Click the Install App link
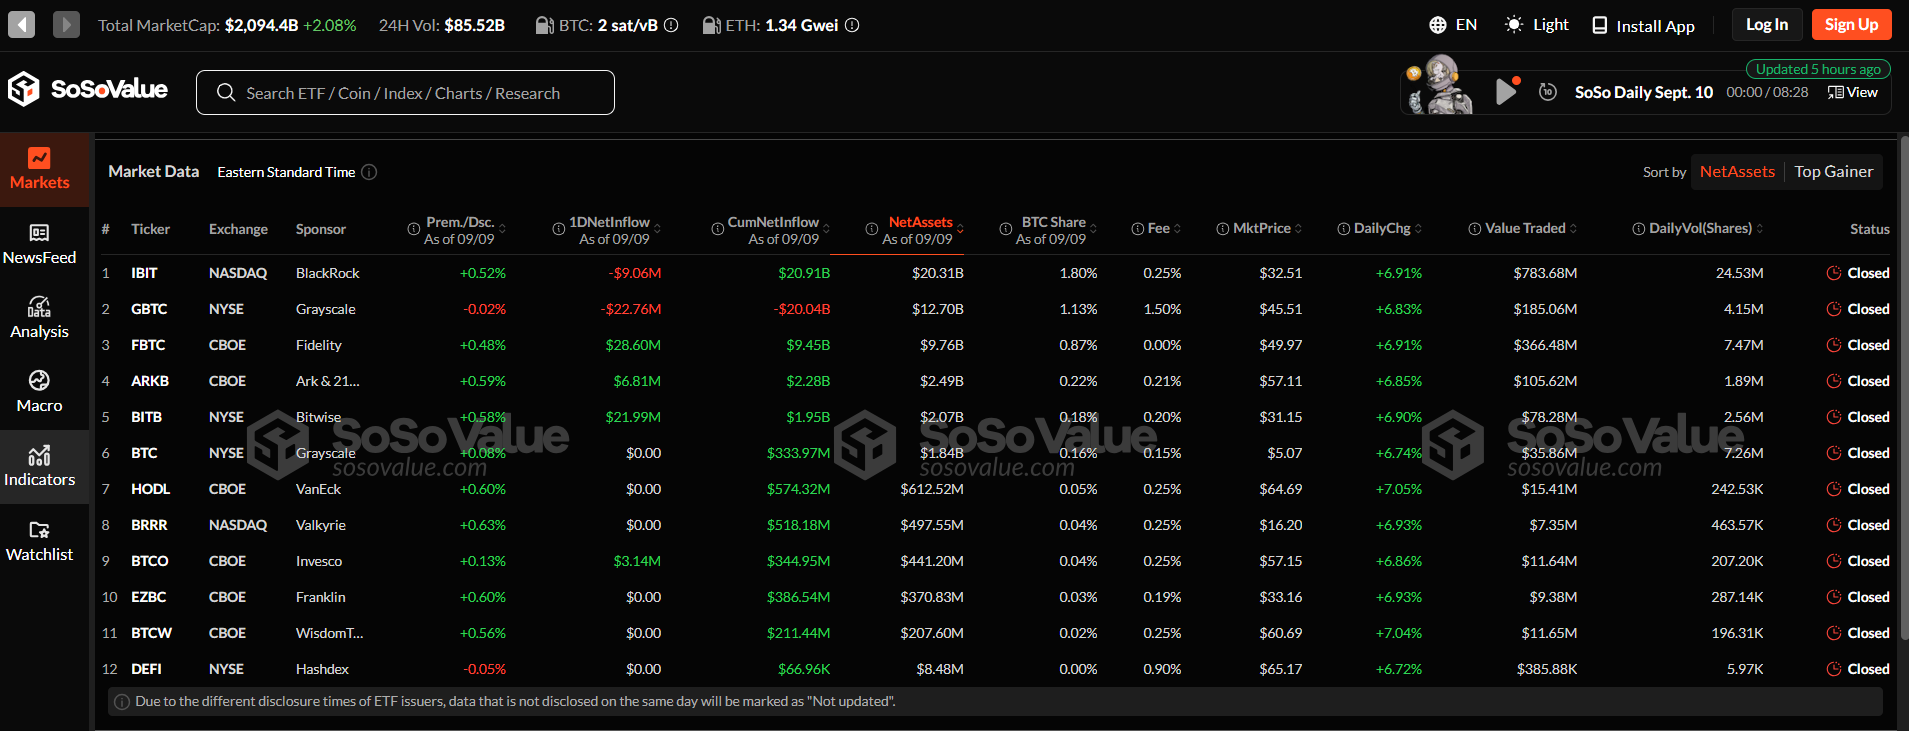 1643,26
